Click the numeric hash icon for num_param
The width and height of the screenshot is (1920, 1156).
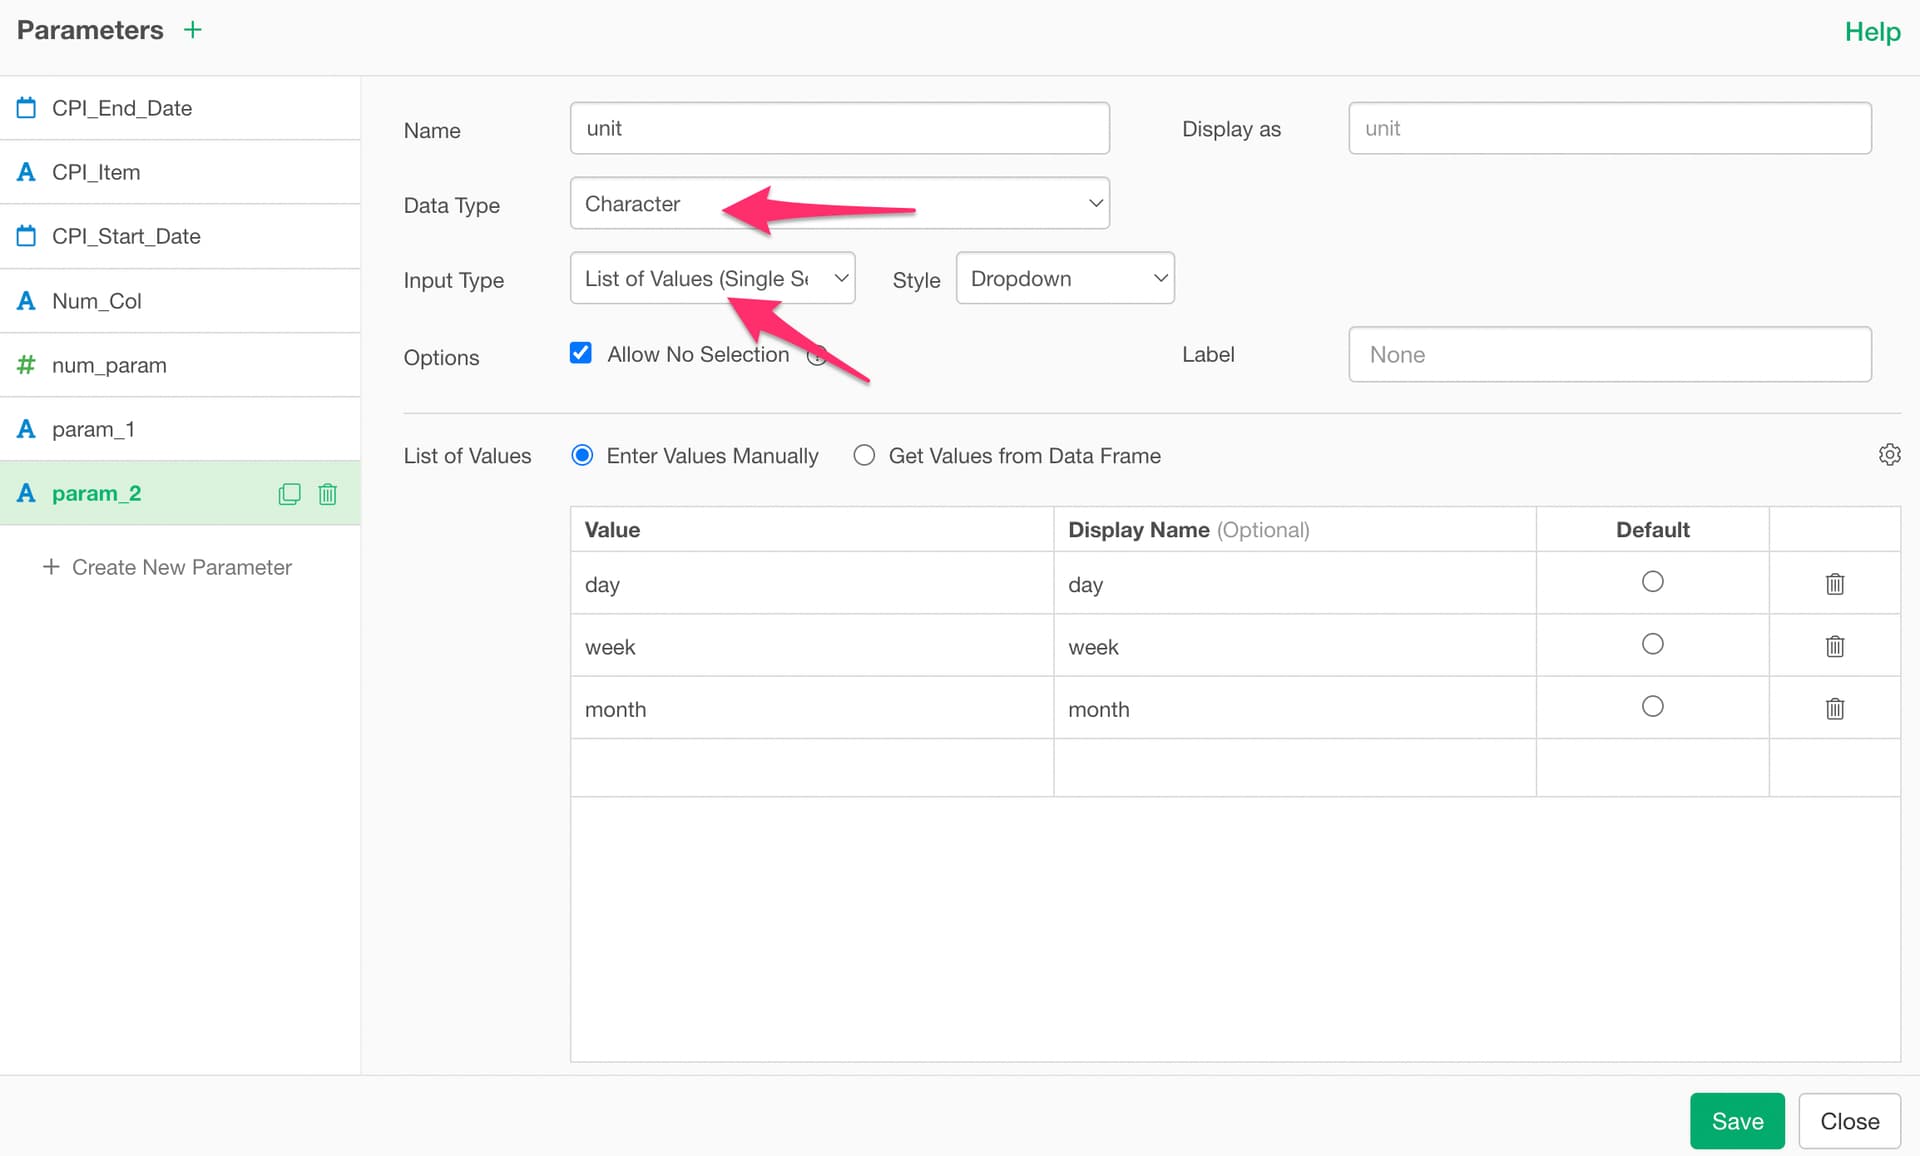click(x=26, y=365)
